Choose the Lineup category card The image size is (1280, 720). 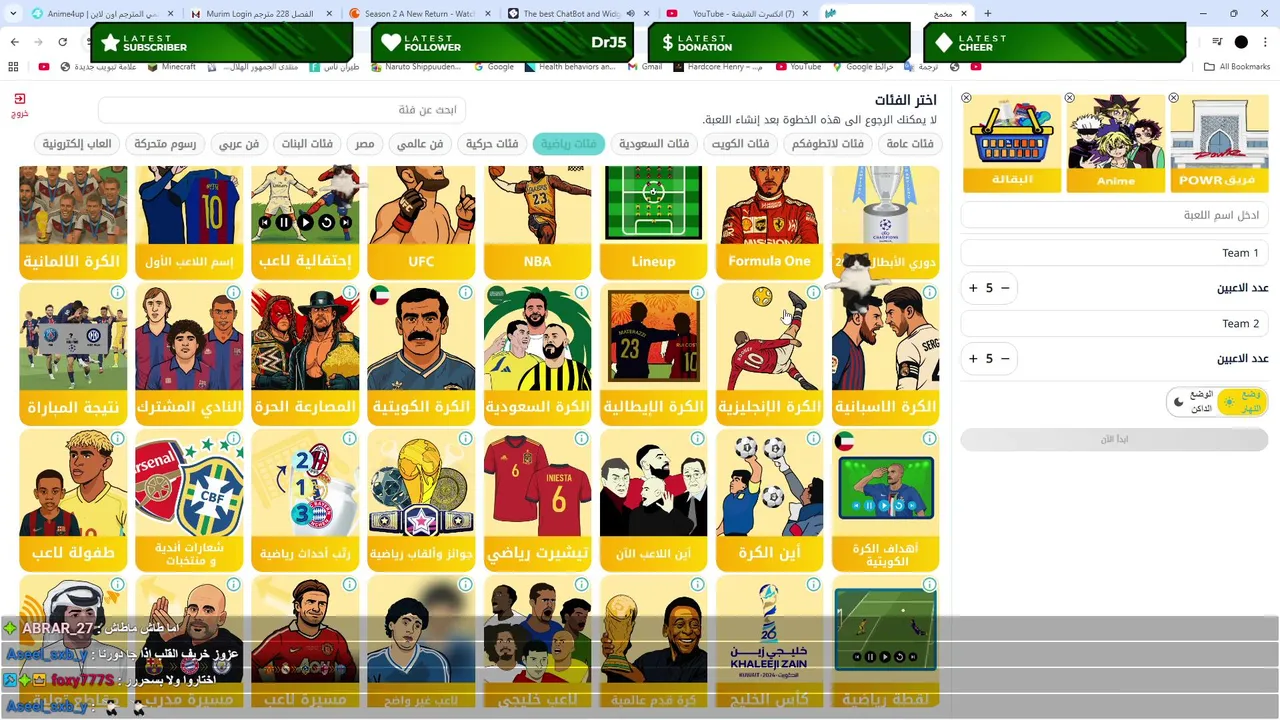(x=653, y=222)
